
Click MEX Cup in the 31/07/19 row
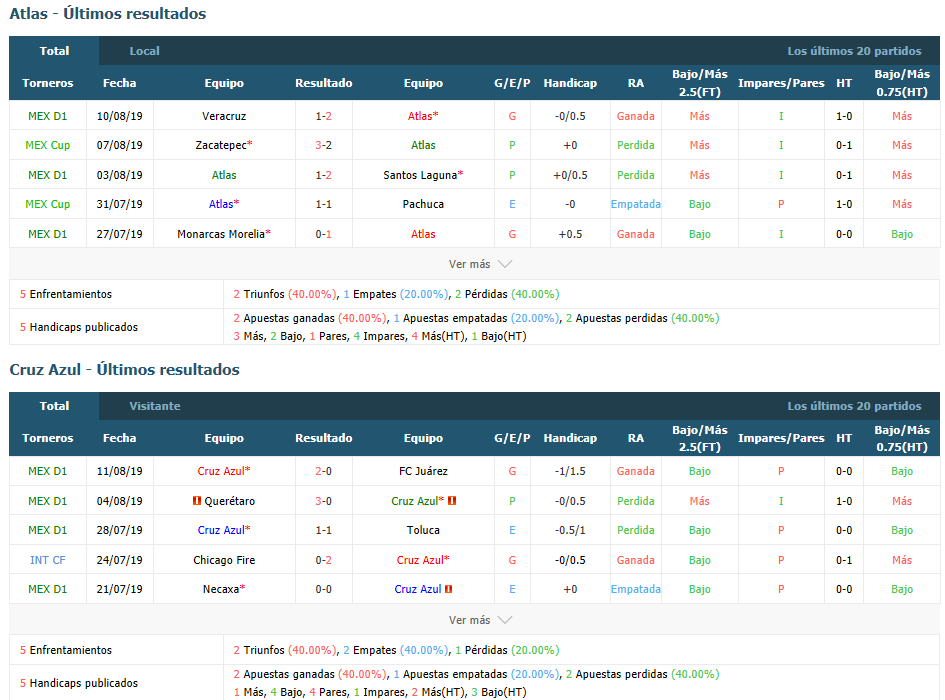(48, 204)
